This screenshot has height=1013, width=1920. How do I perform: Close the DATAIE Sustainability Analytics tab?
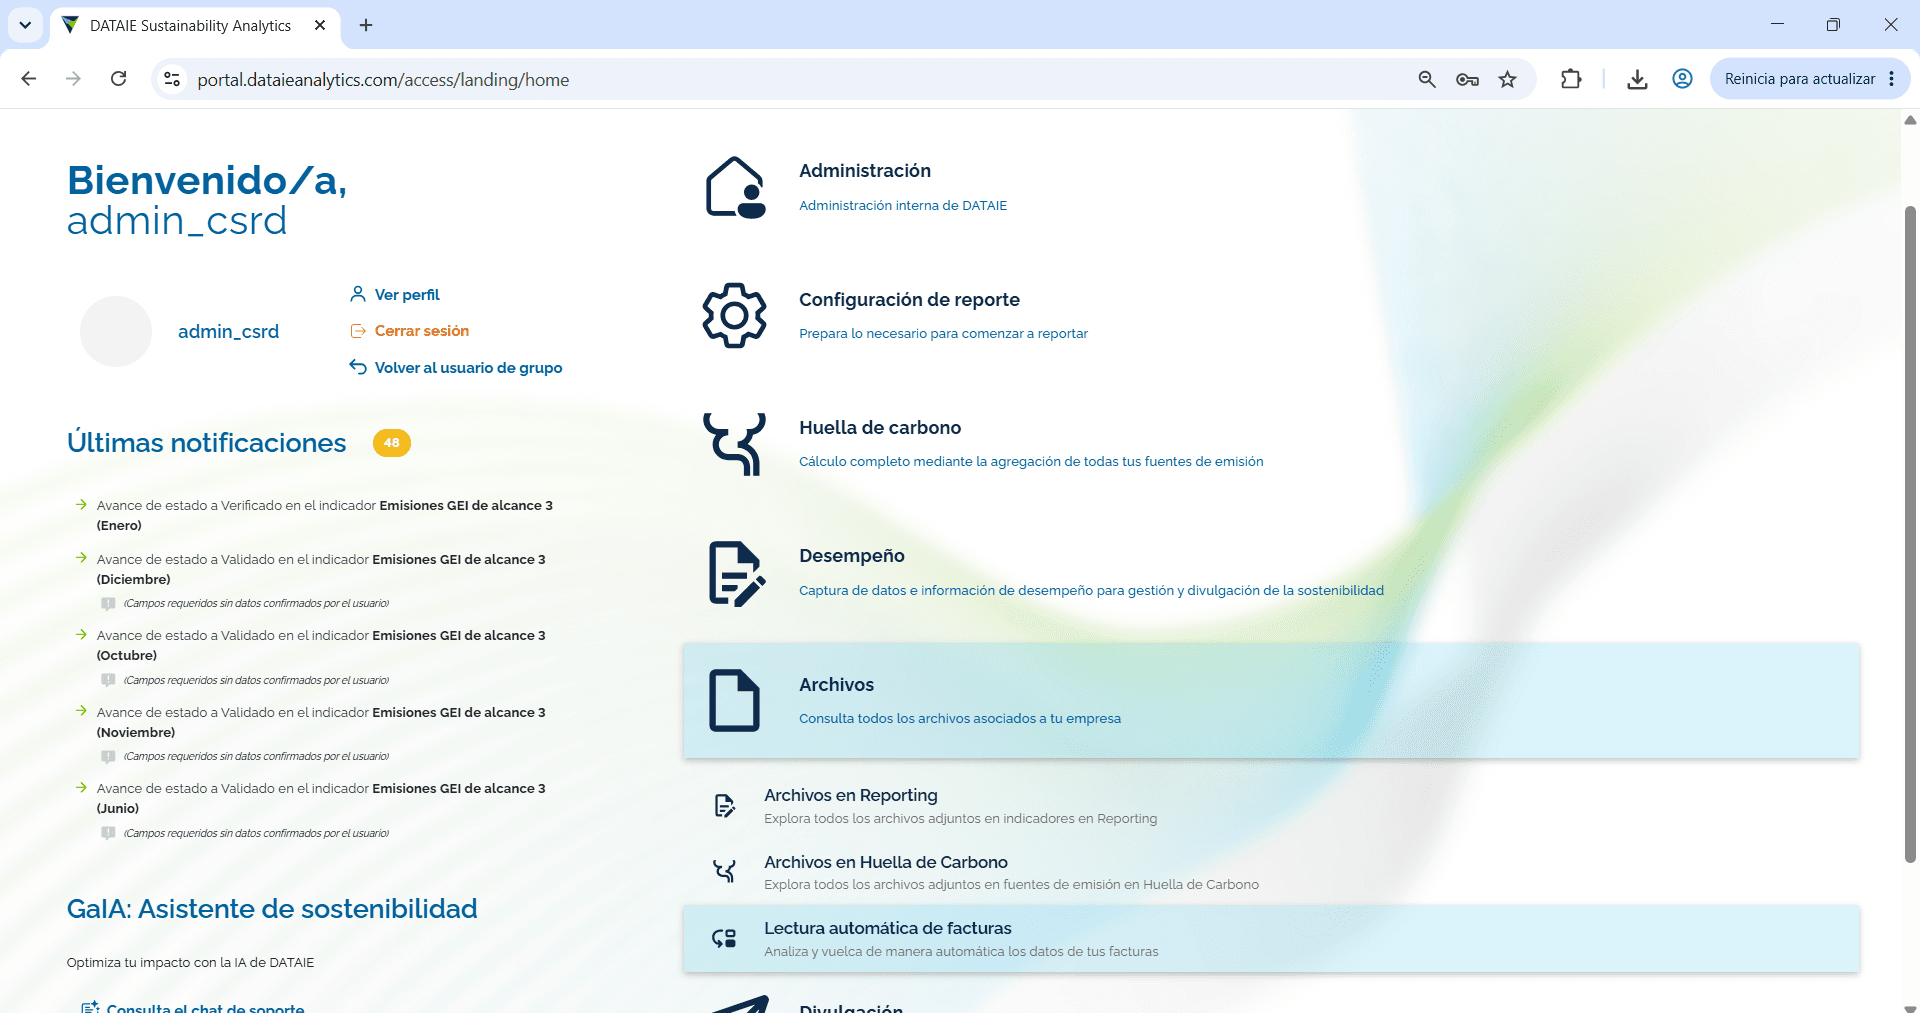pos(320,25)
